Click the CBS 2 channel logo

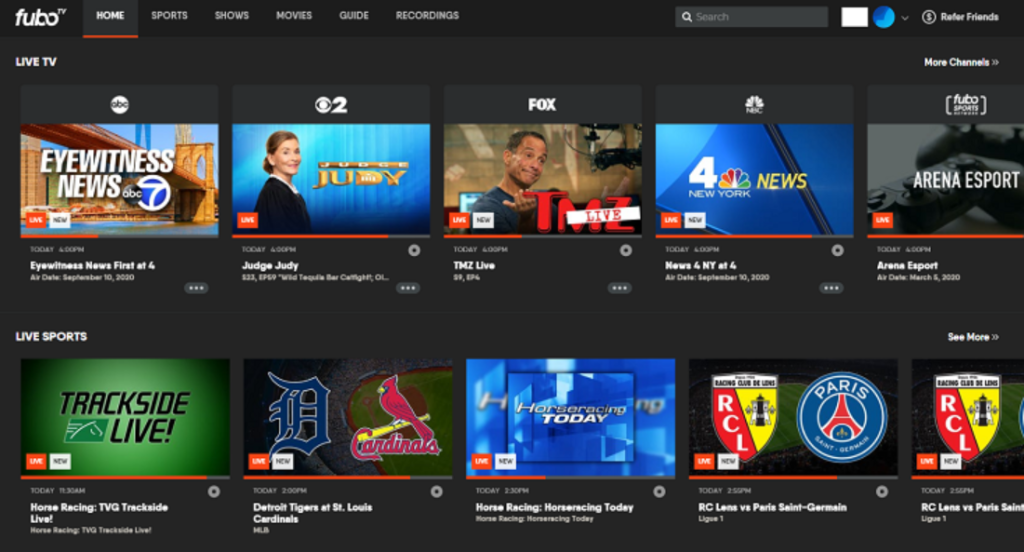[x=331, y=105]
